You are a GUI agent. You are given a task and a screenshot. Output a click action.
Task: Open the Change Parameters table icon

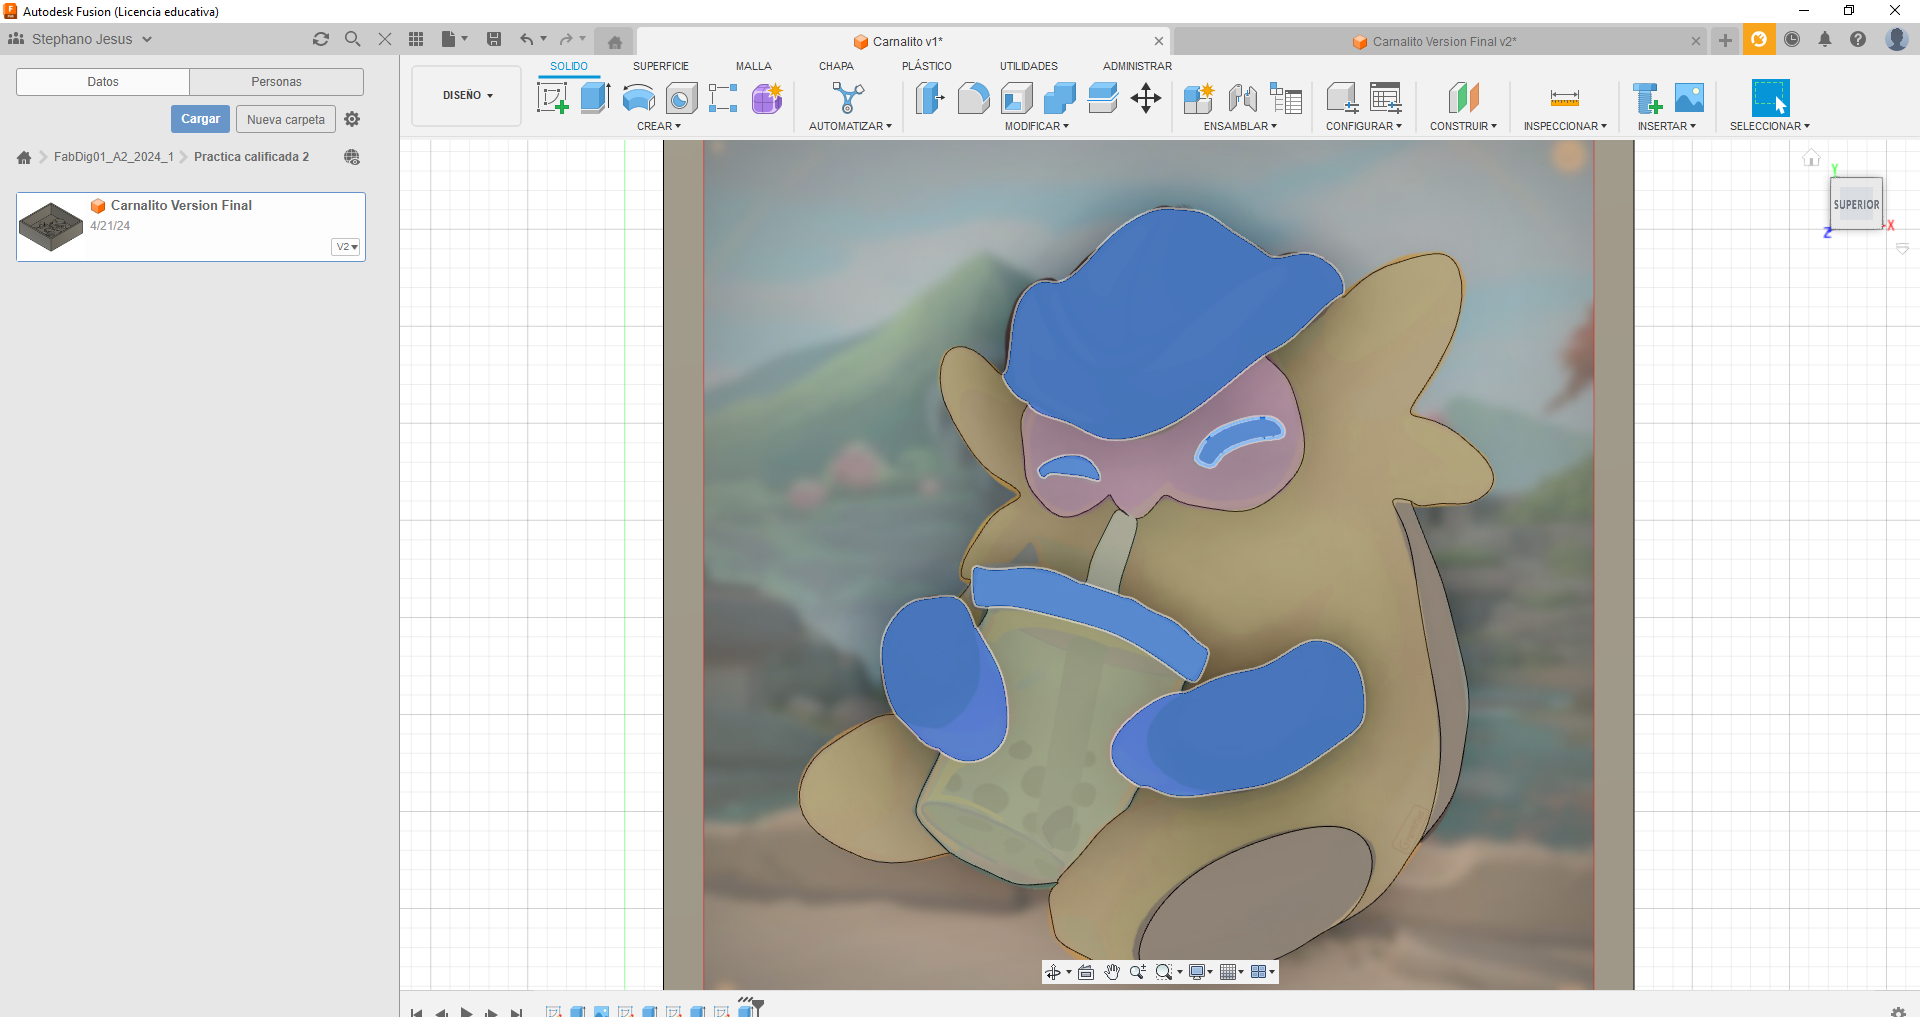(x=1386, y=98)
